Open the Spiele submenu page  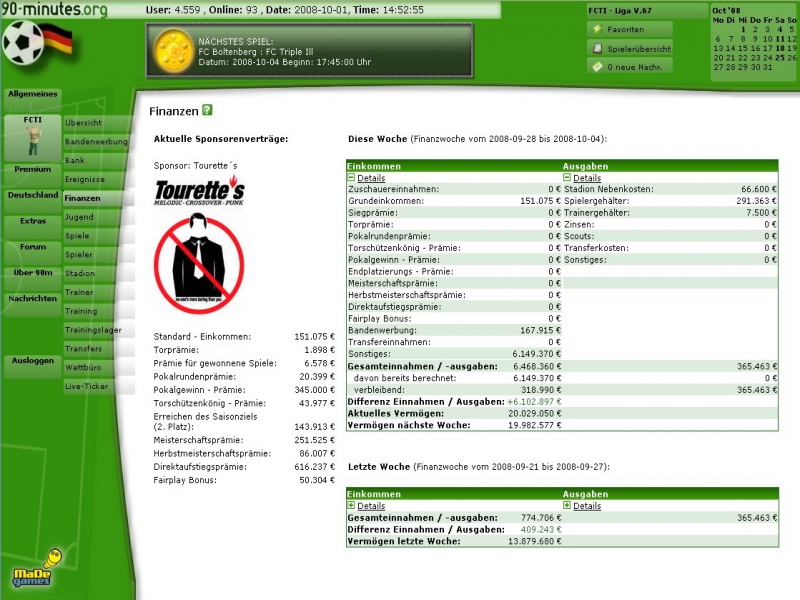point(97,236)
